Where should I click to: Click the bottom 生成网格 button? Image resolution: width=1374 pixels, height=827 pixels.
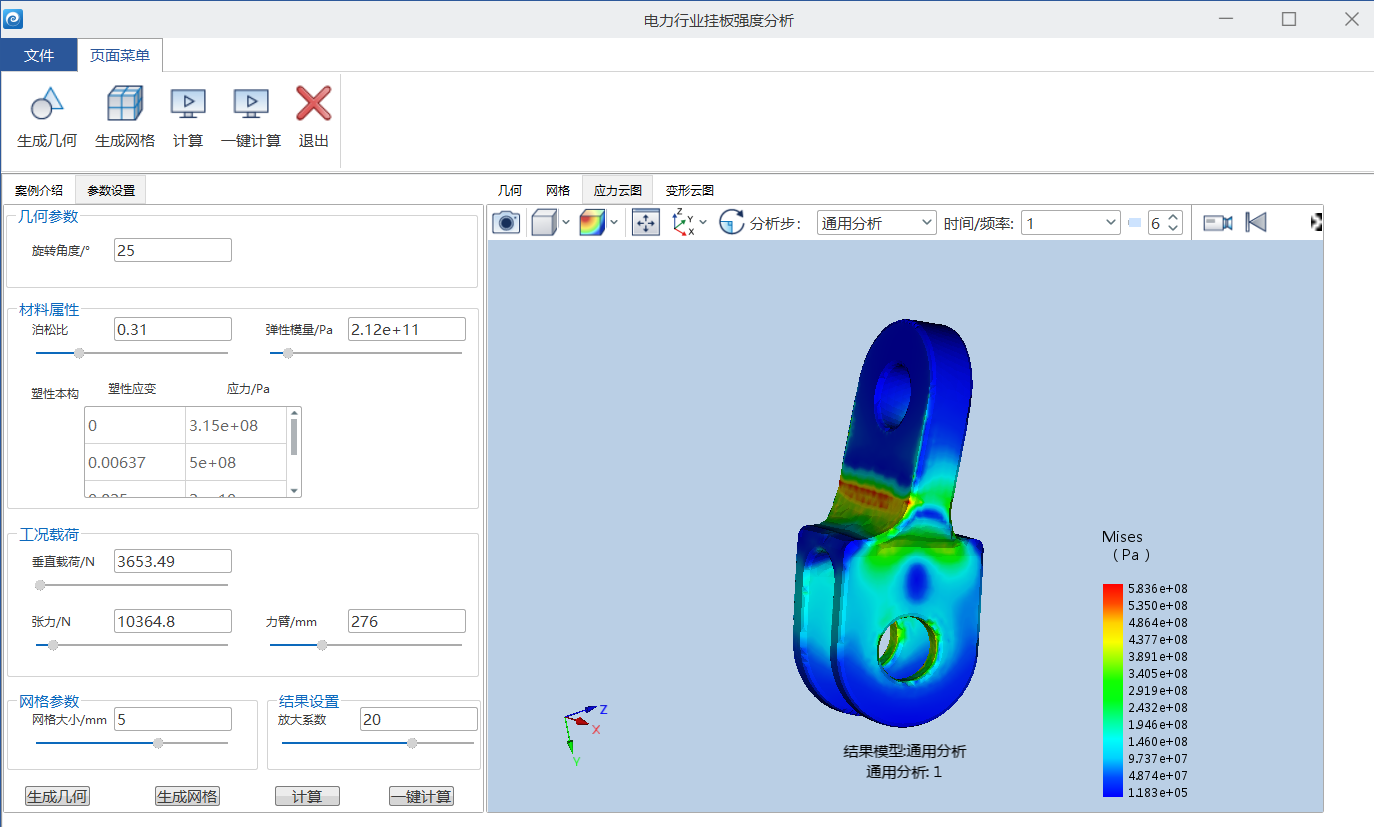tap(187, 797)
